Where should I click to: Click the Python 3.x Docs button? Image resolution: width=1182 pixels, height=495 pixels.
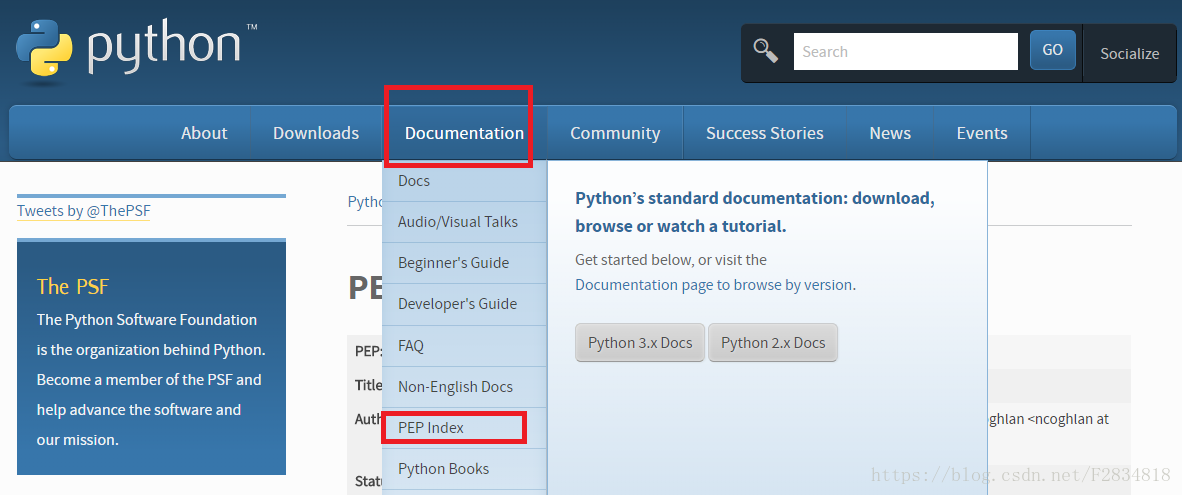tap(640, 343)
